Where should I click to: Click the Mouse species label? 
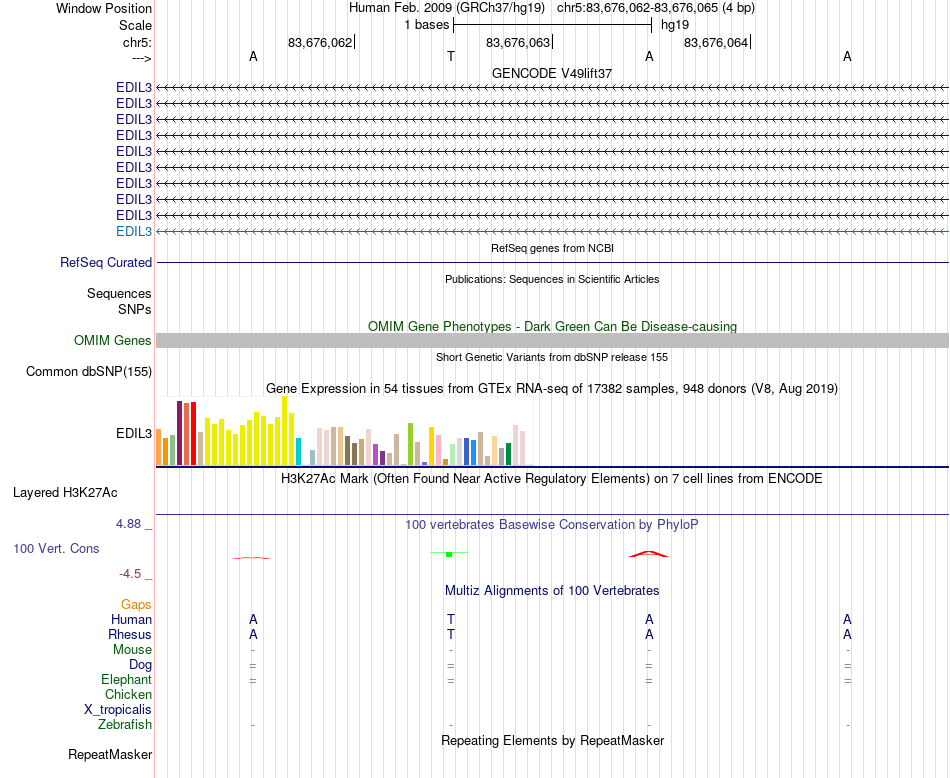pos(132,650)
